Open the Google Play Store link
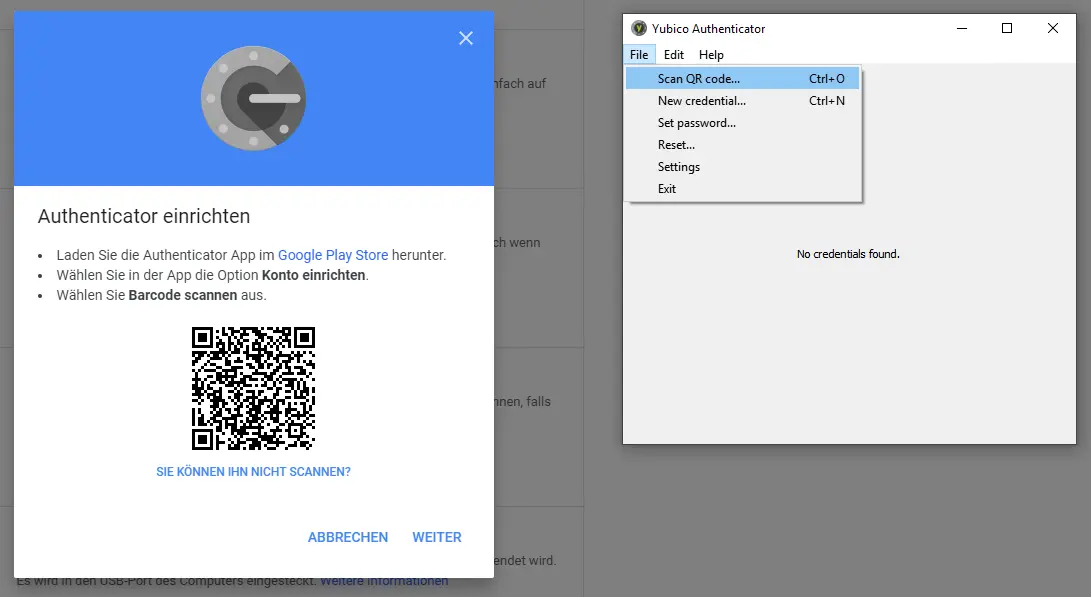 tap(333, 255)
